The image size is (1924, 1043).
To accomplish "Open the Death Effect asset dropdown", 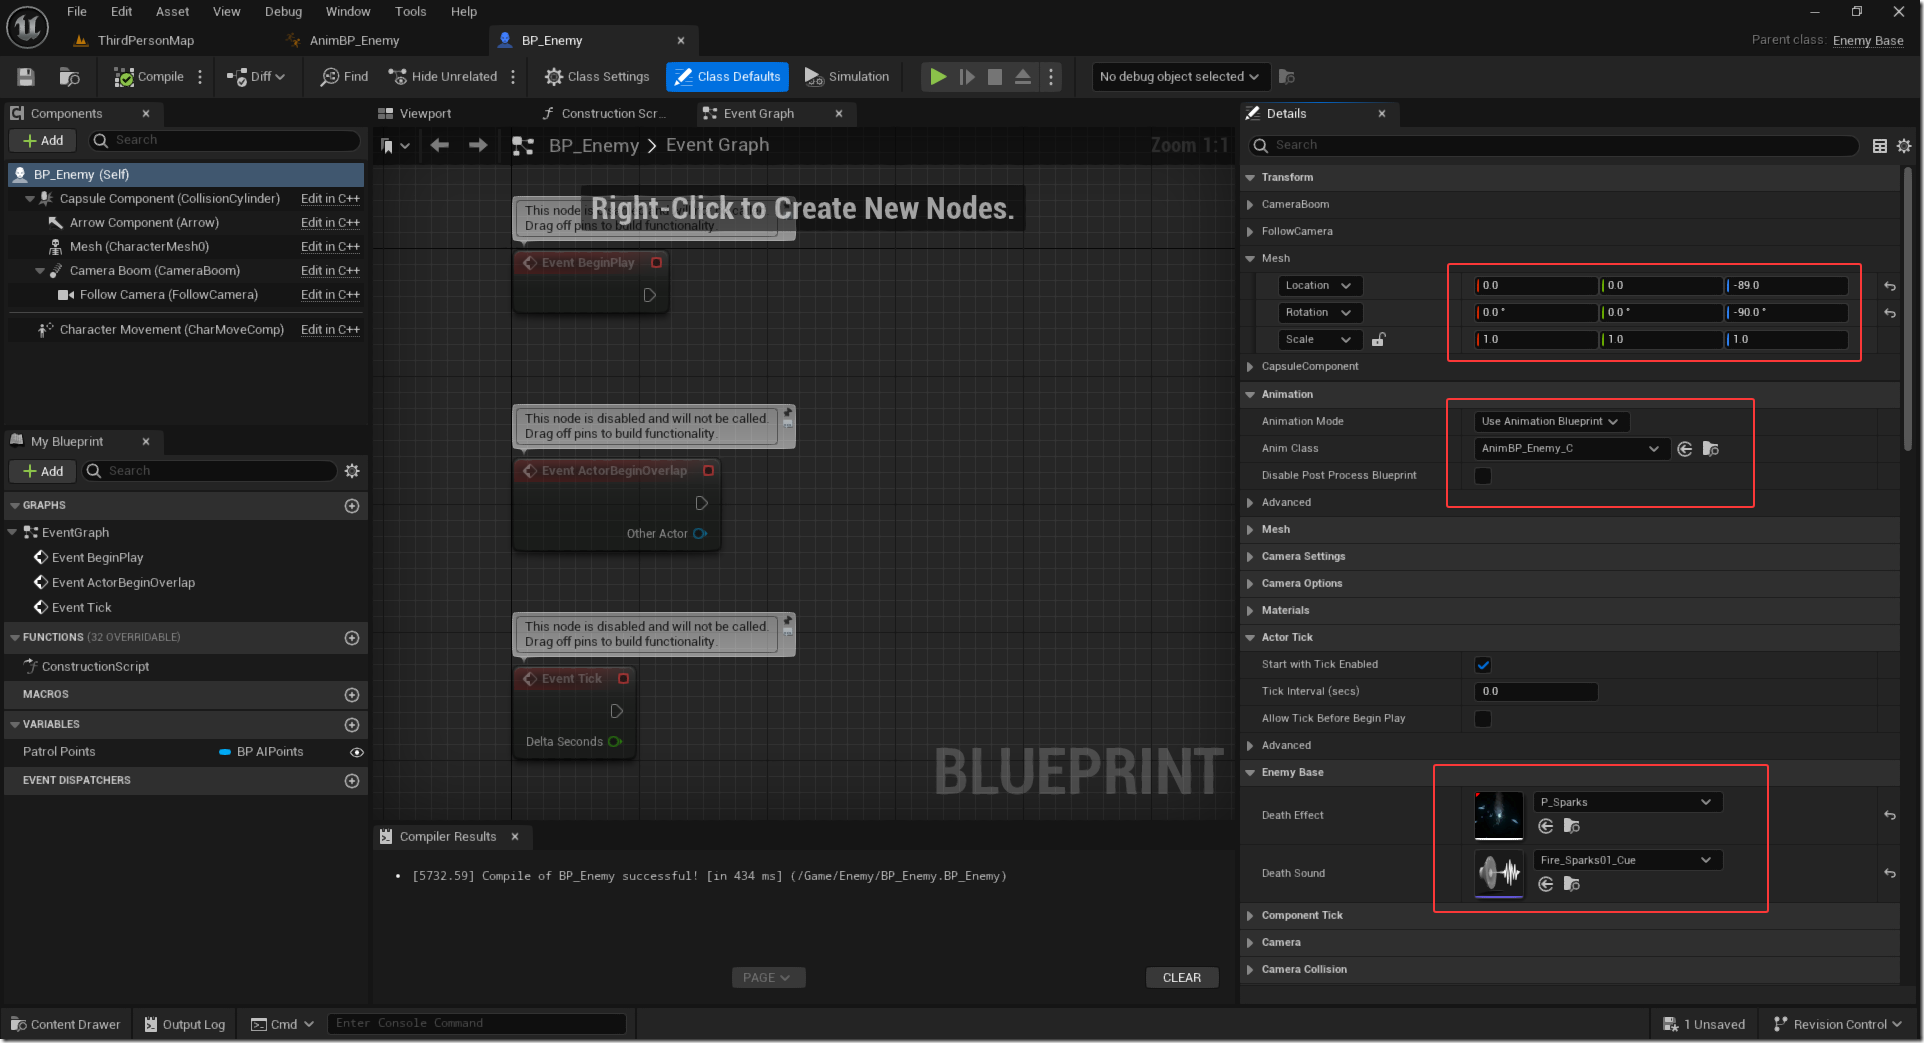I will click(1628, 802).
